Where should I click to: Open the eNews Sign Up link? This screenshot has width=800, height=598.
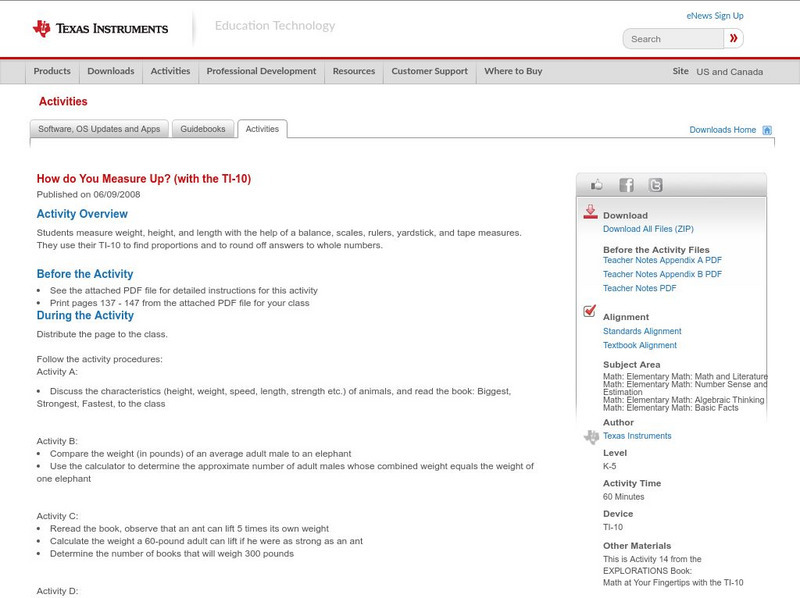(715, 16)
